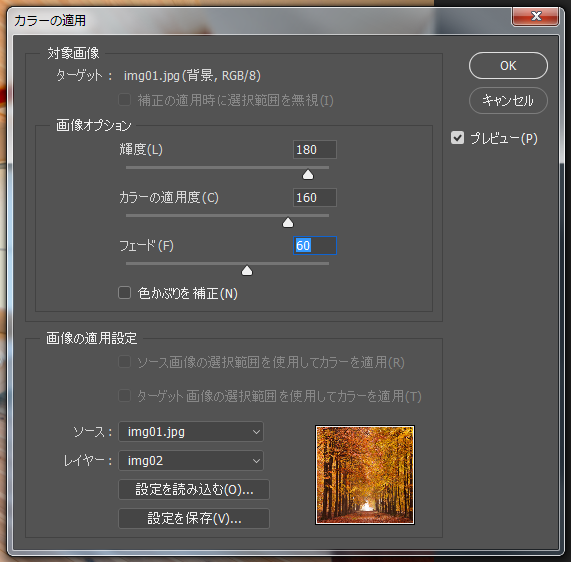Click 補正の適用時に選択範囲を無視 checkbox
The image size is (571, 562).
coord(125,100)
